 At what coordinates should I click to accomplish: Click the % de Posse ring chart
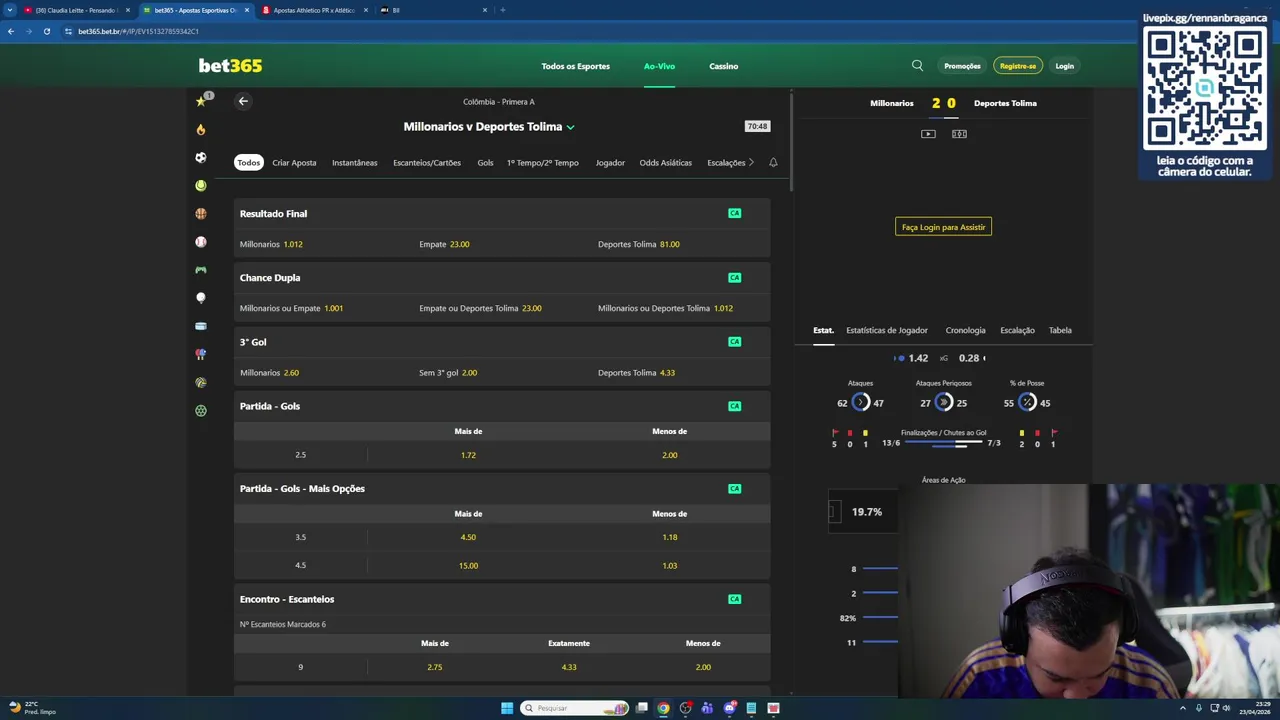click(1027, 403)
